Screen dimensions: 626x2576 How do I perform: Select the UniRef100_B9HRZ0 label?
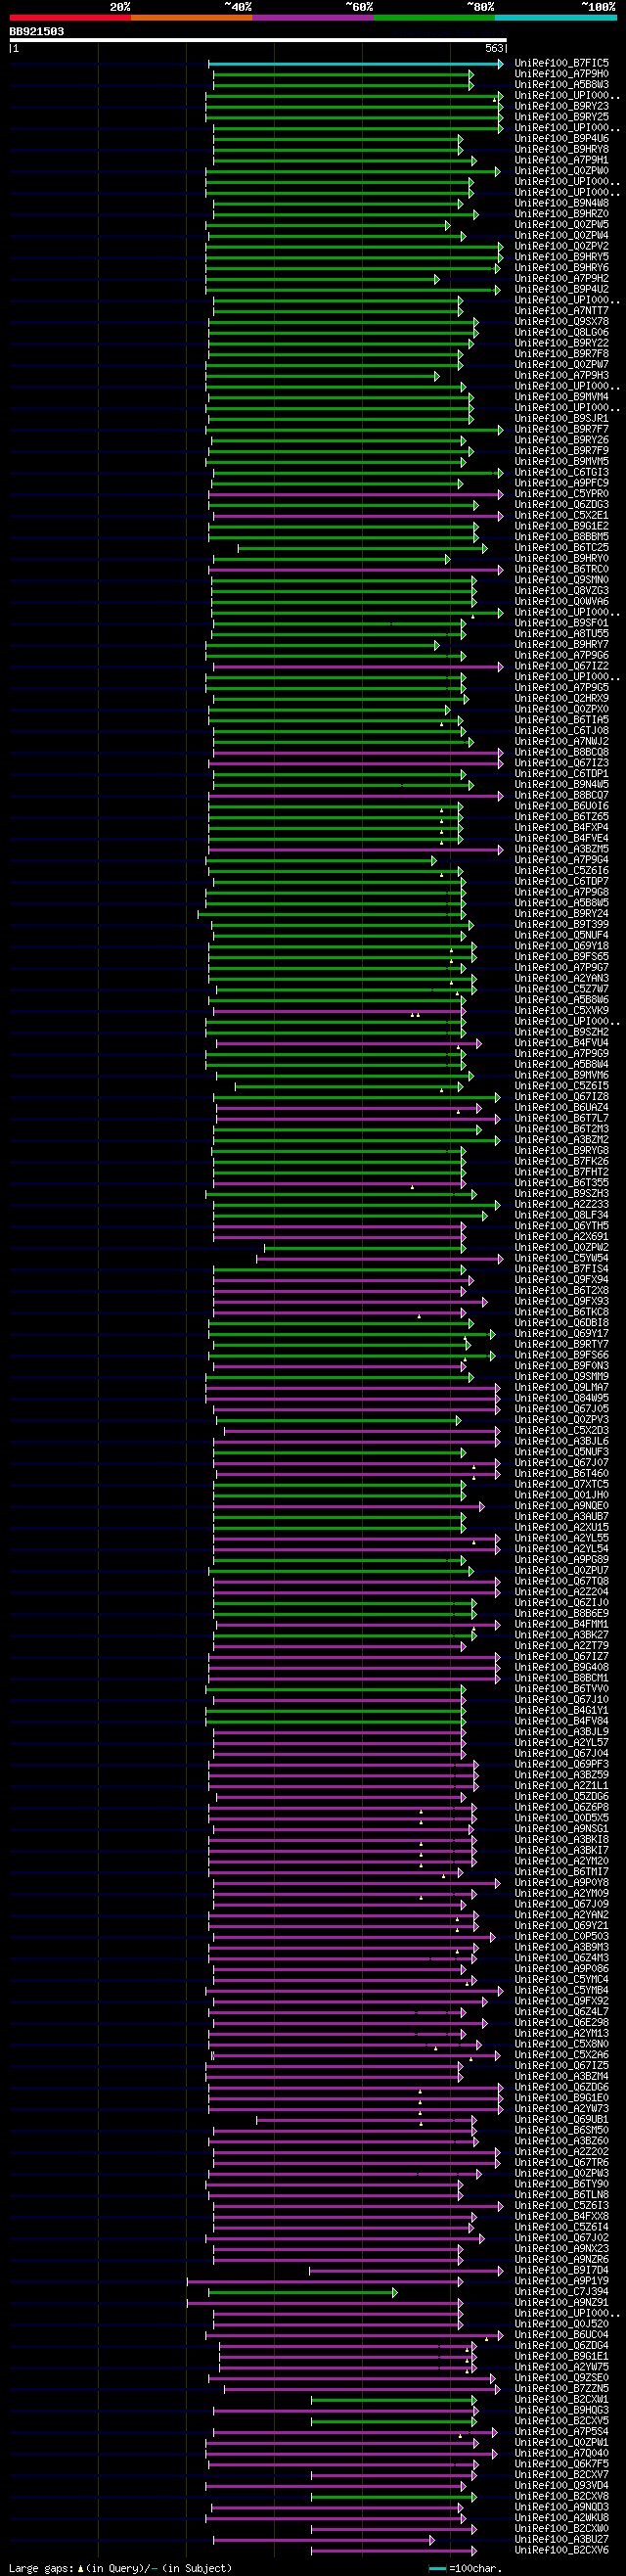tap(562, 214)
